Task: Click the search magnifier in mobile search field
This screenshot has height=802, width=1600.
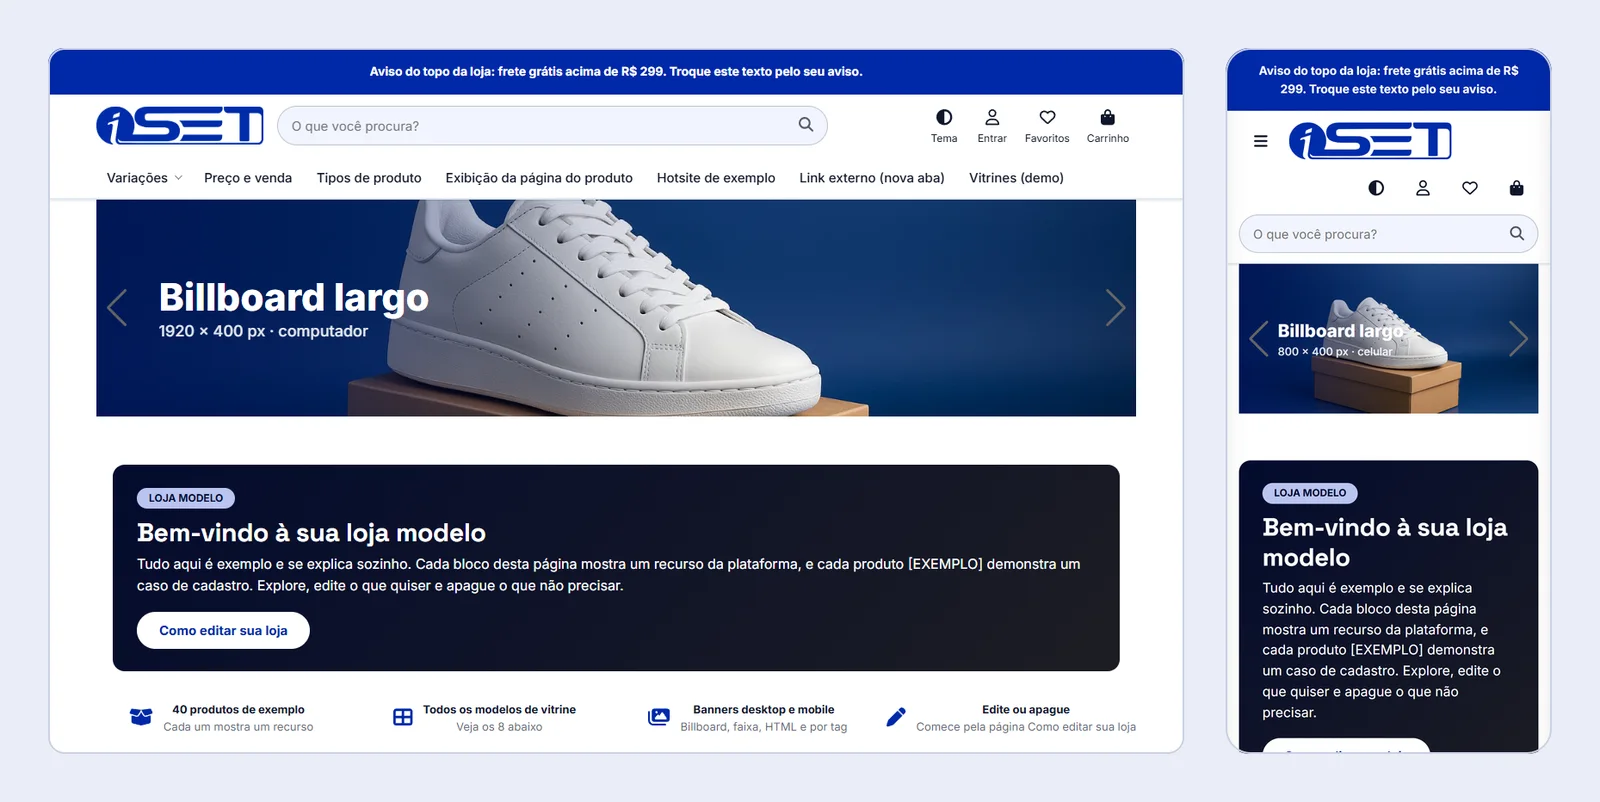Action: (x=1517, y=234)
